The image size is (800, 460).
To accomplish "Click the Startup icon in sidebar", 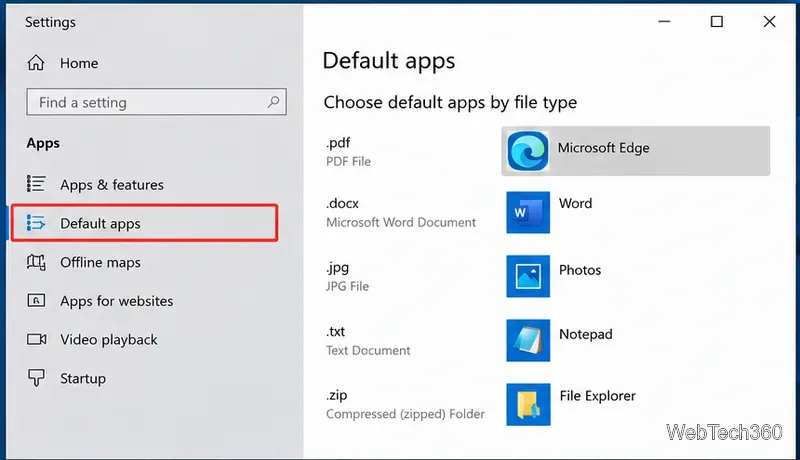I will coord(36,378).
